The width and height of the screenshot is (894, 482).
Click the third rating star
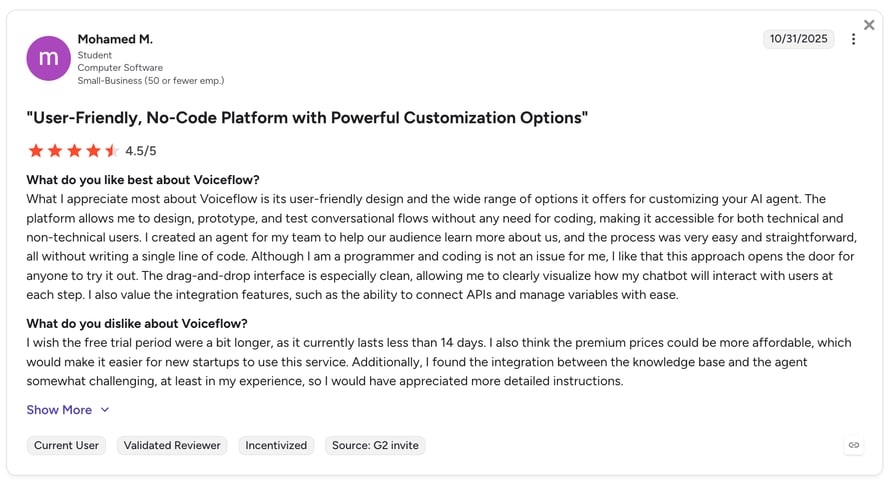74,151
